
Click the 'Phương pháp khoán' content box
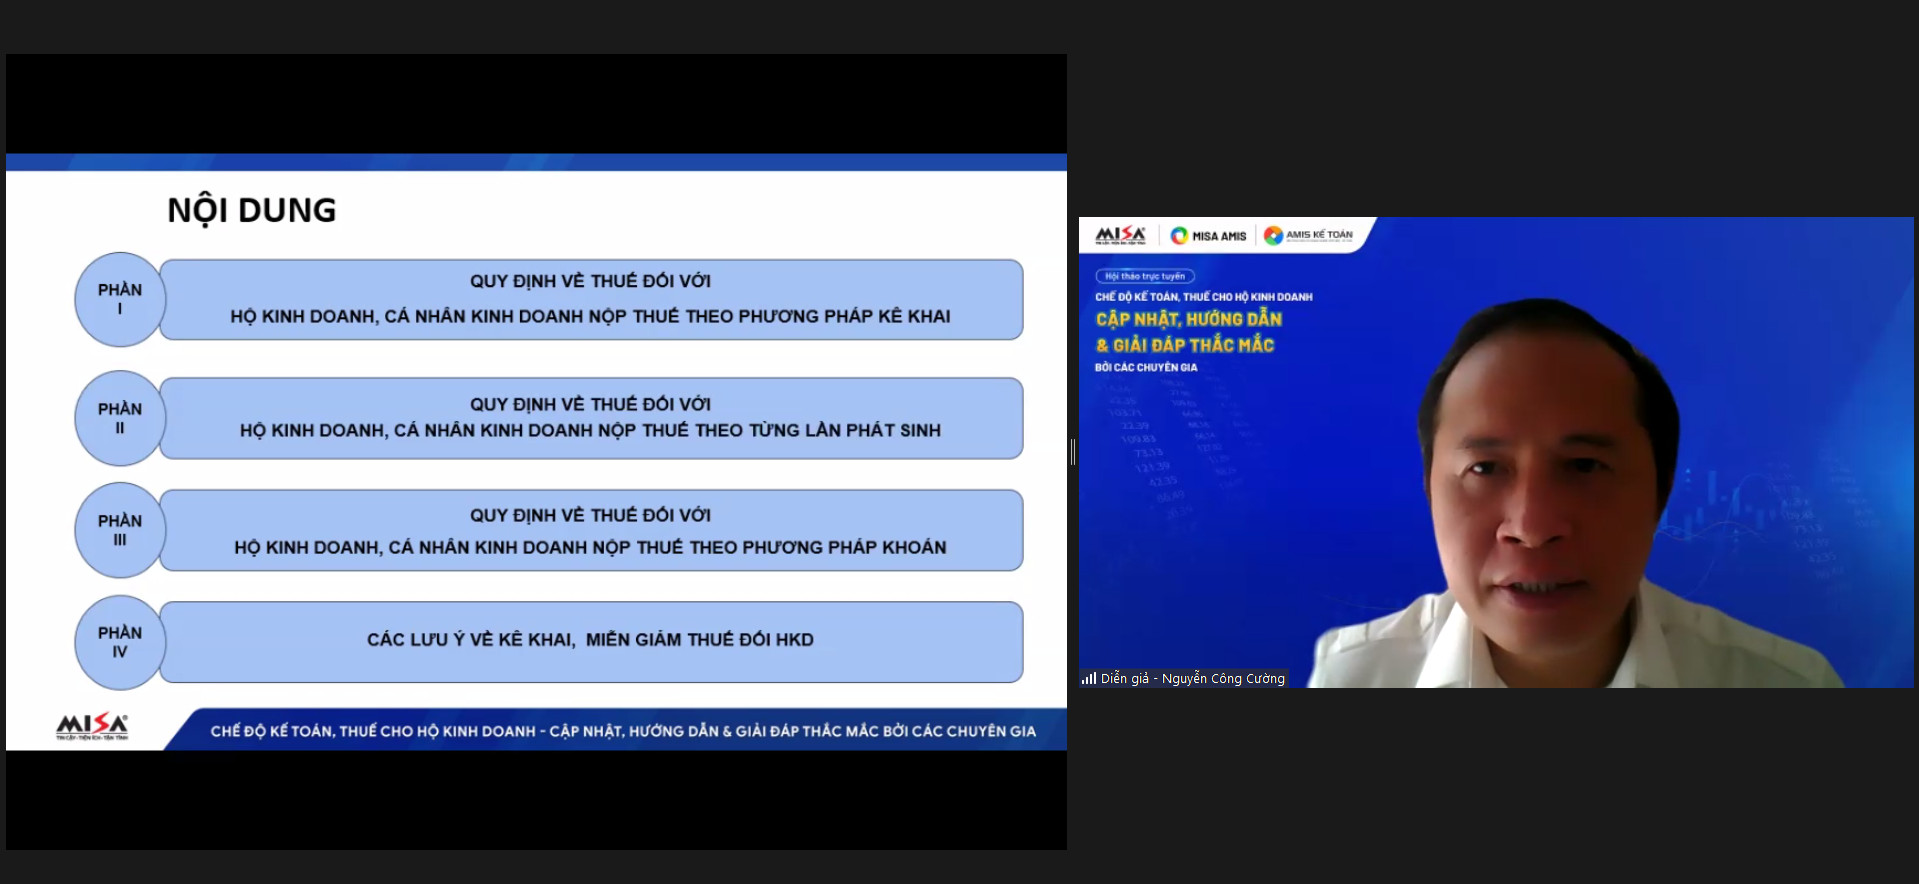[590, 530]
